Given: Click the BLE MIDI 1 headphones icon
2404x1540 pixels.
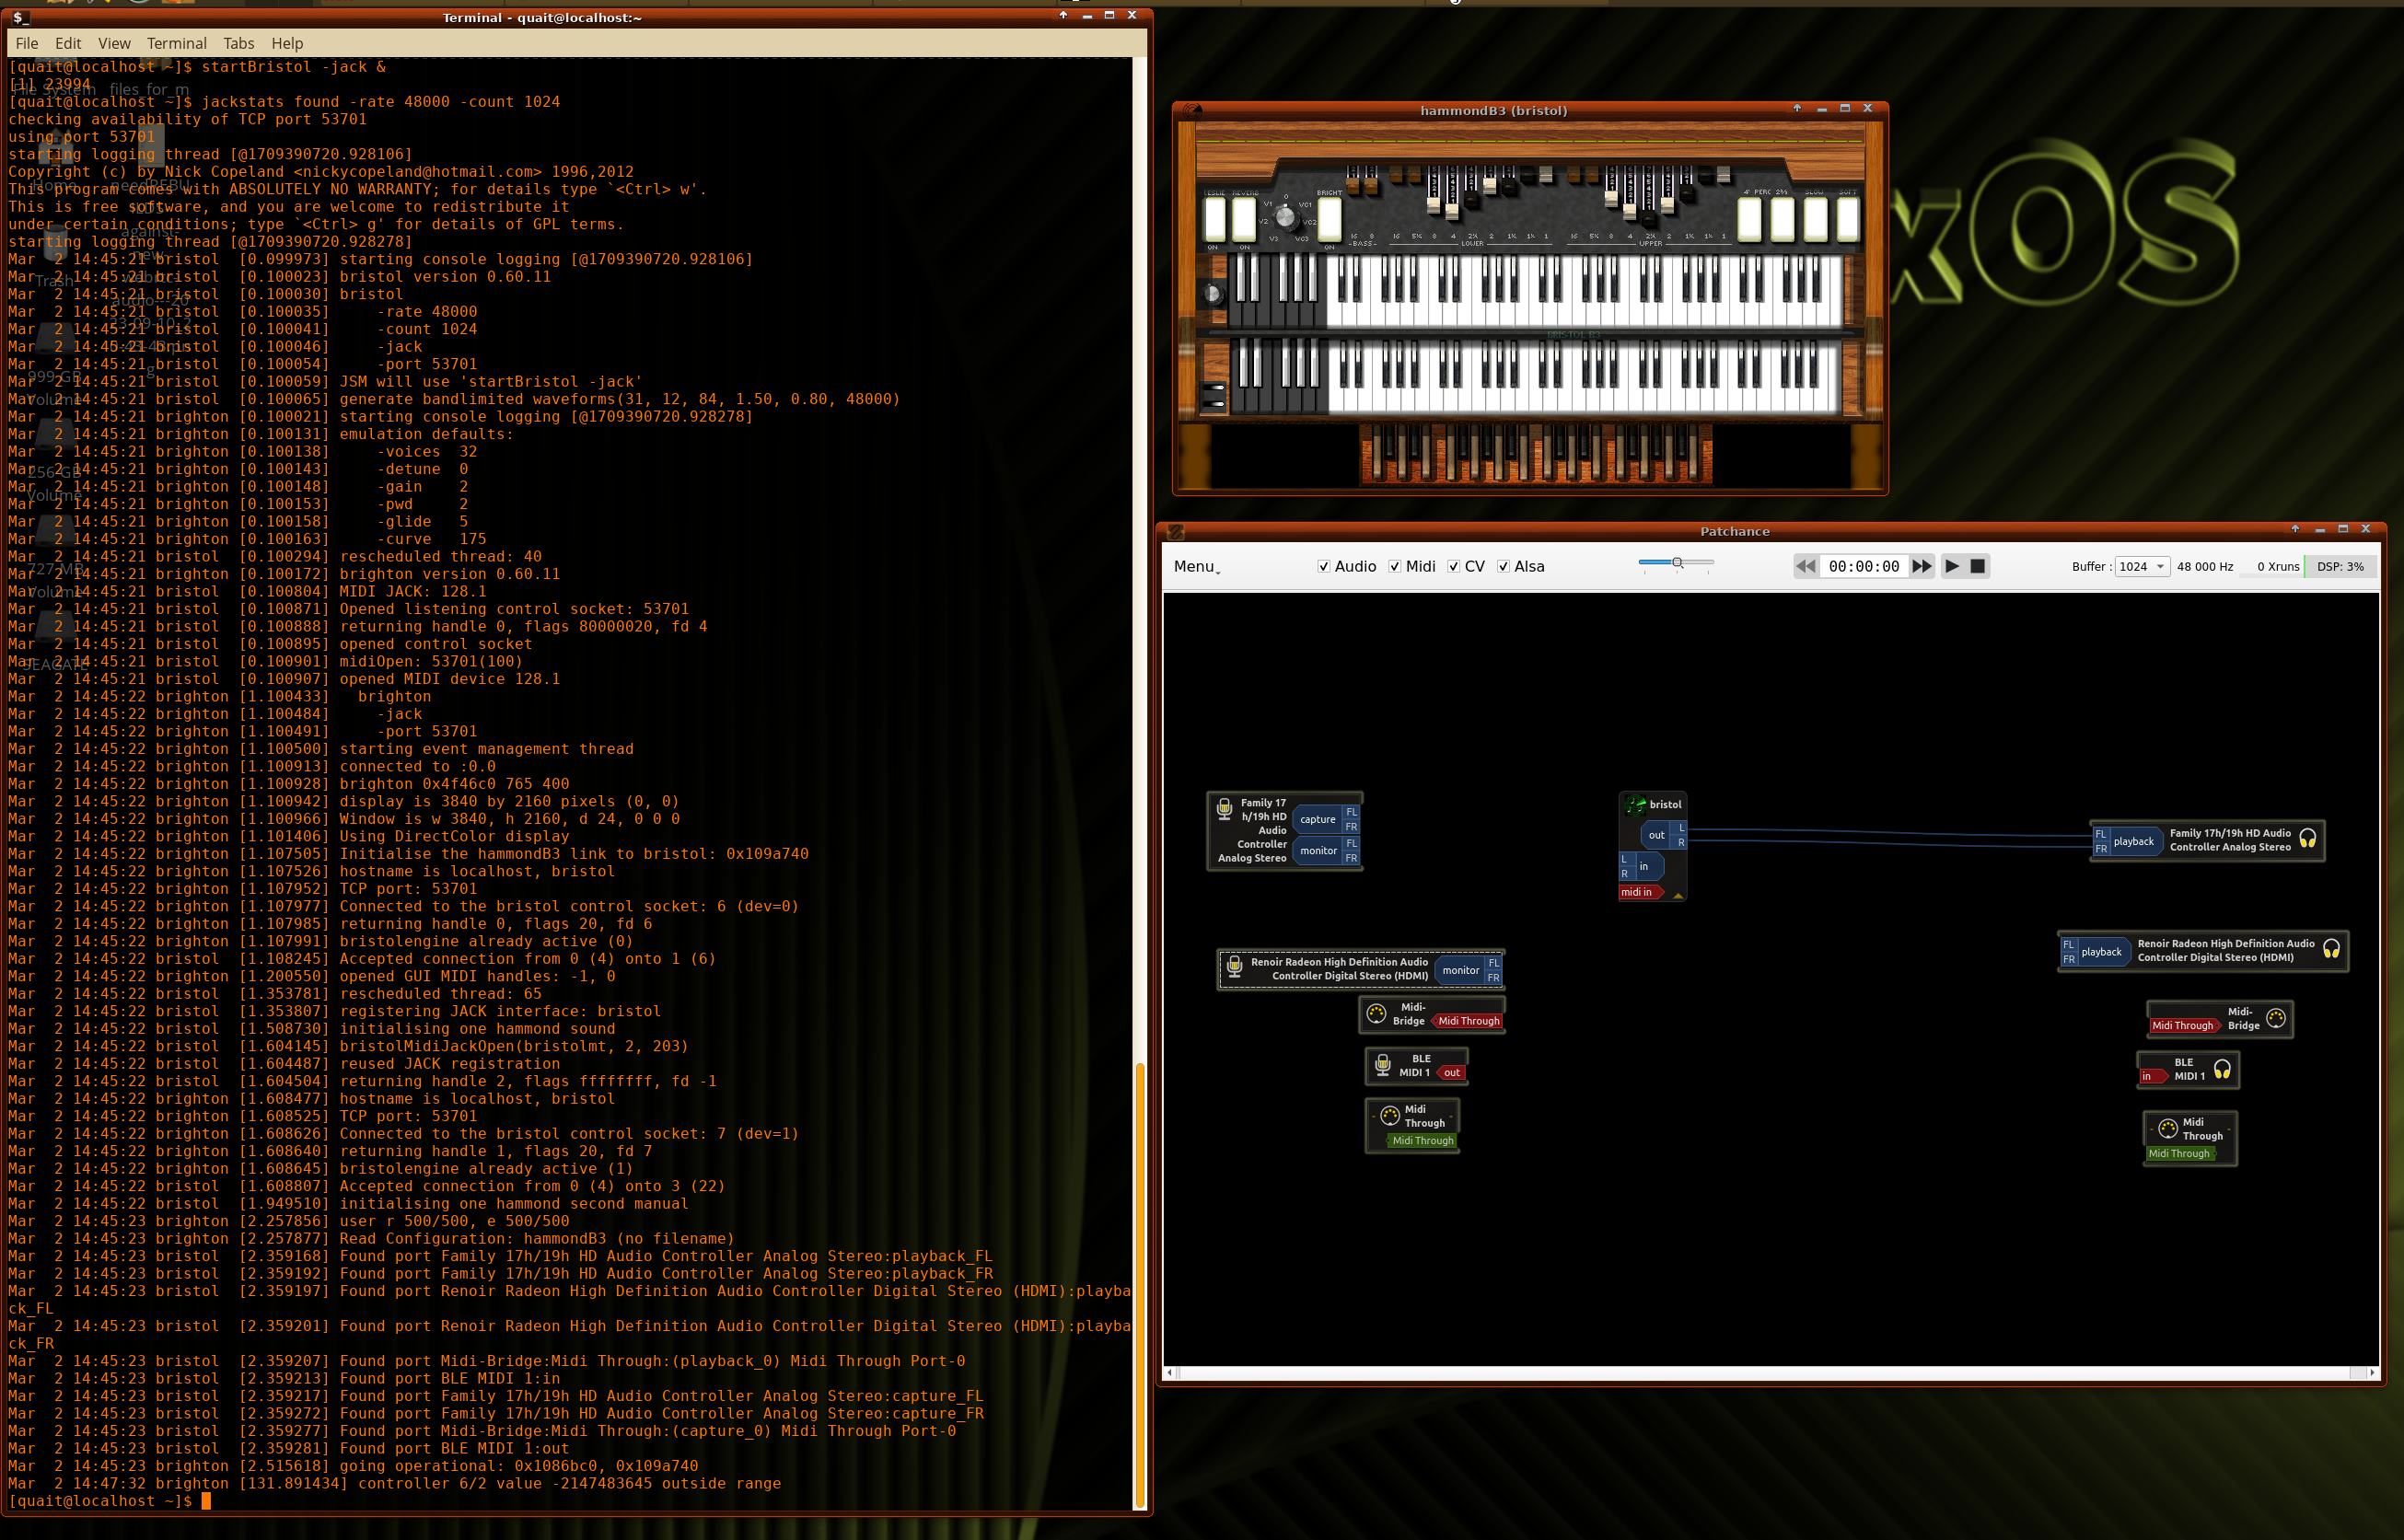Looking at the screenshot, I should click(2222, 1069).
